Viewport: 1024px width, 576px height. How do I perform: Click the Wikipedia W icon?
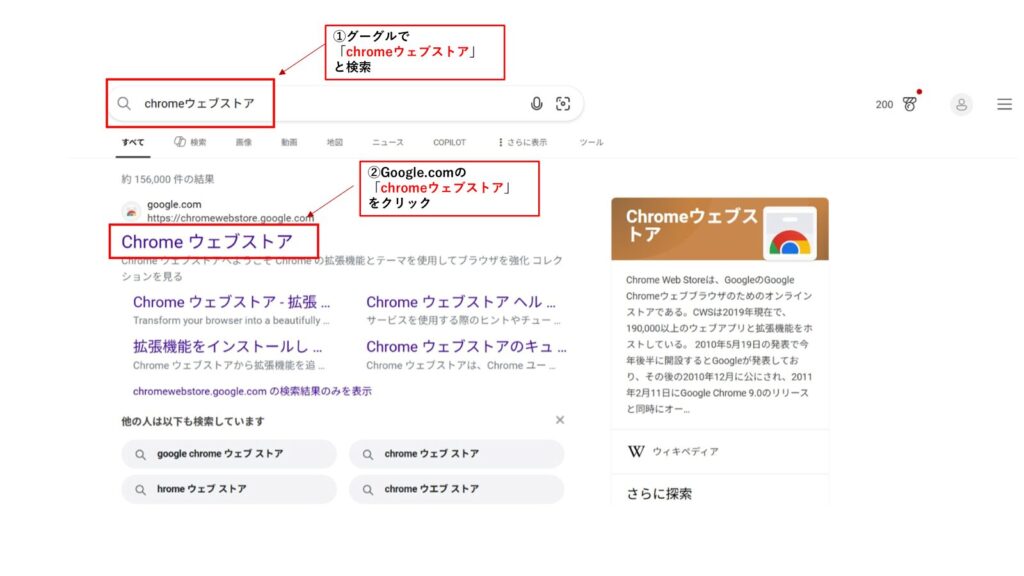(x=636, y=451)
